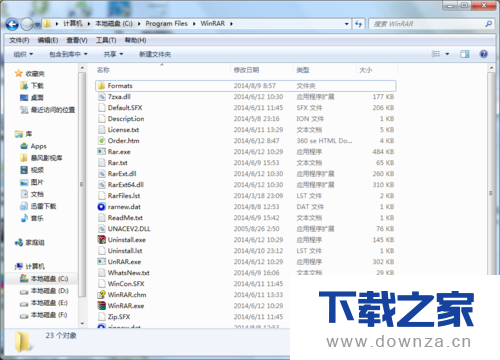The width and height of the screenshot is (500, 360).
Task: Select the Formats folder icon
Action: click(102, 86)
